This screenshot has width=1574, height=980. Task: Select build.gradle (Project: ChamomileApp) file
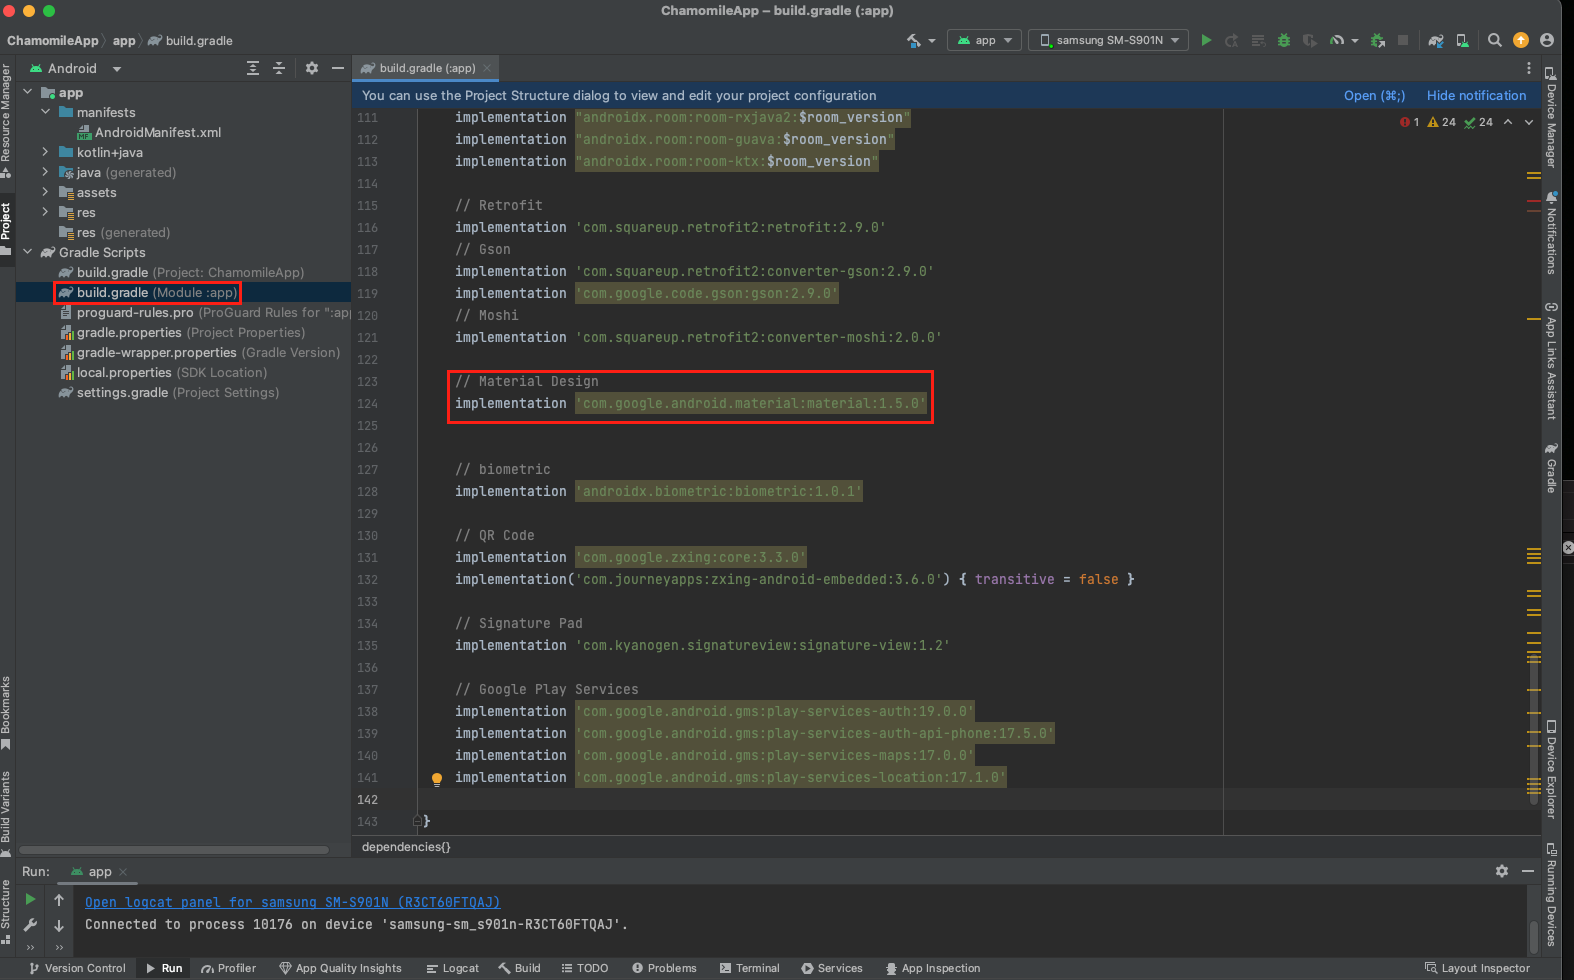point(181,272)
